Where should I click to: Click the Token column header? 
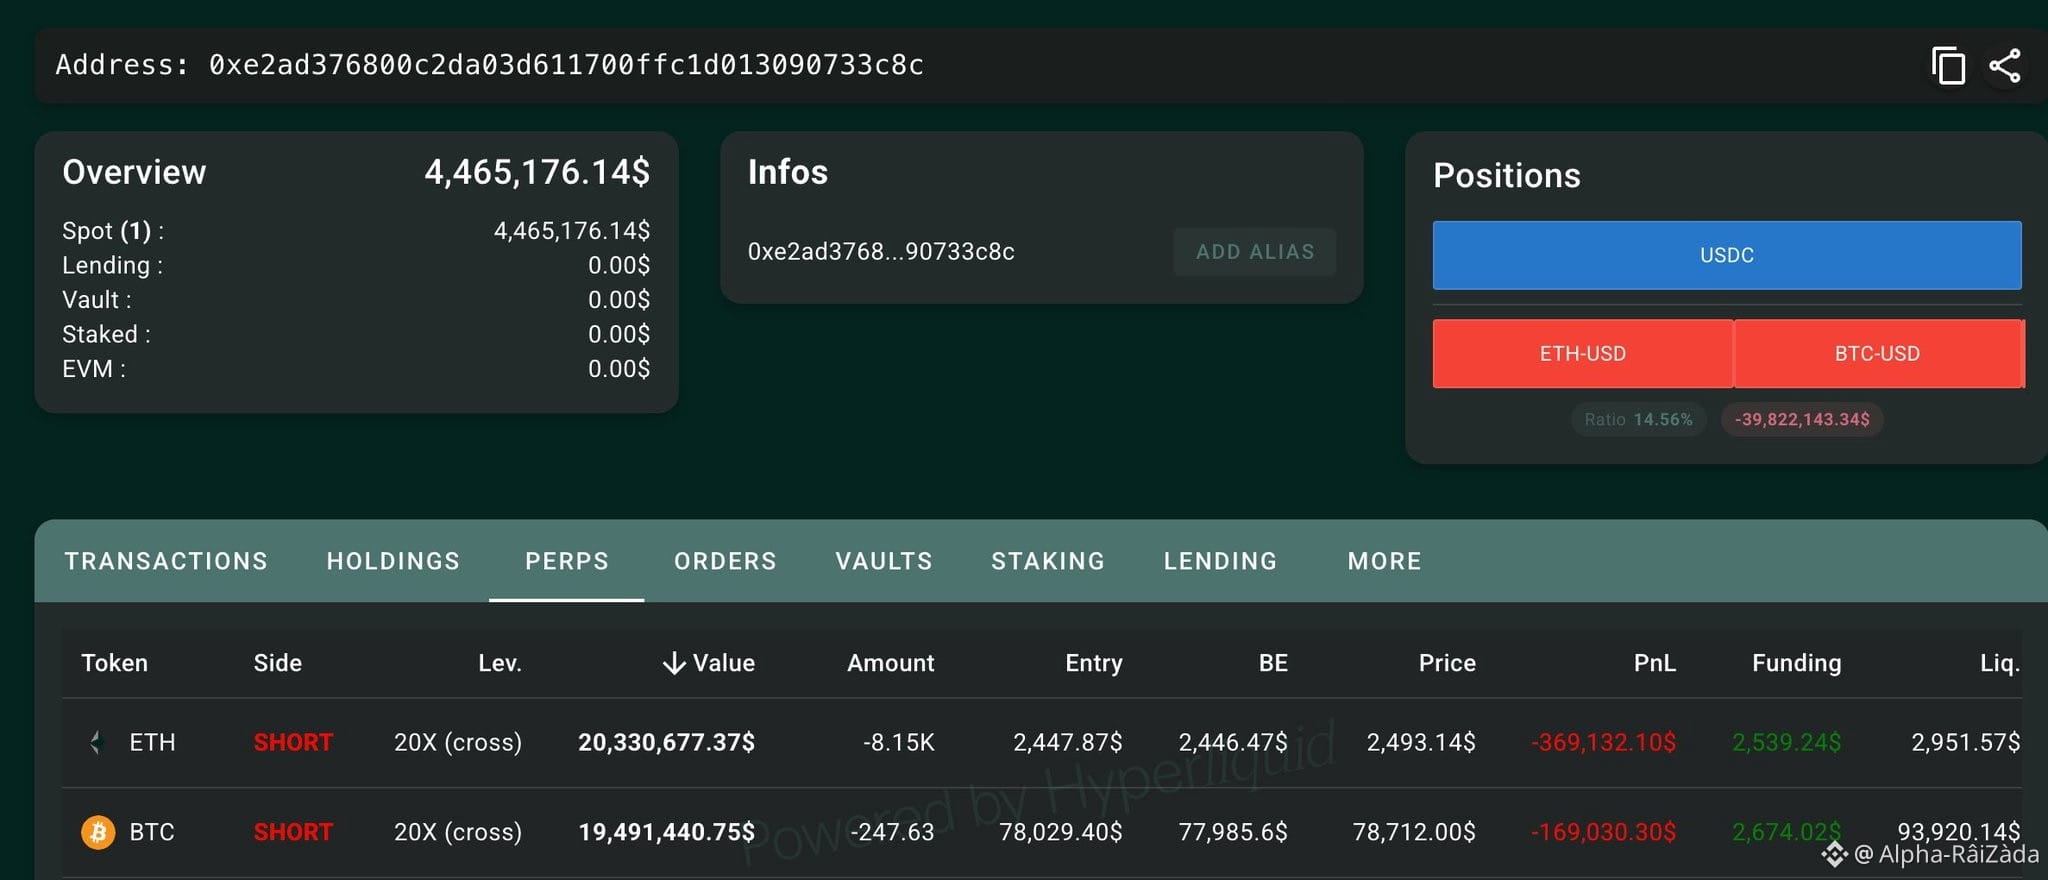point(114,663)
